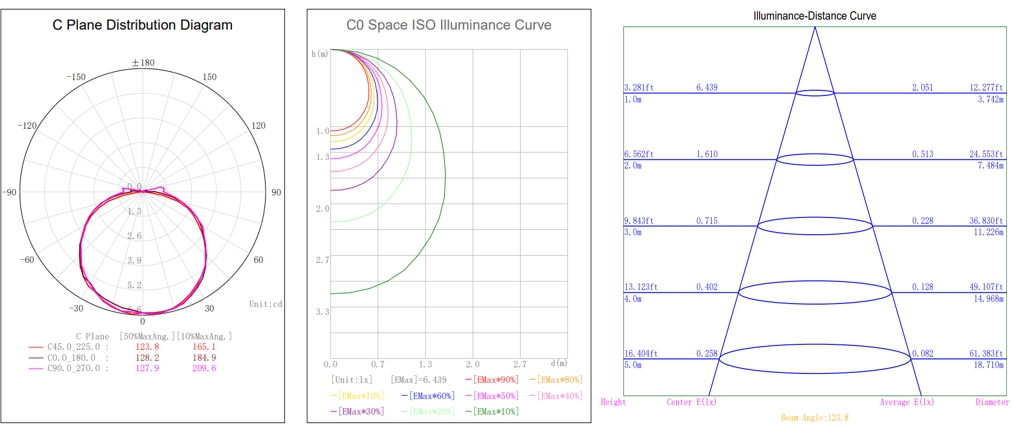Viewport: 1012px width, 427px height.
Task: Click the '1.610' center illuminance value
Action: click(x=707, y=154)
